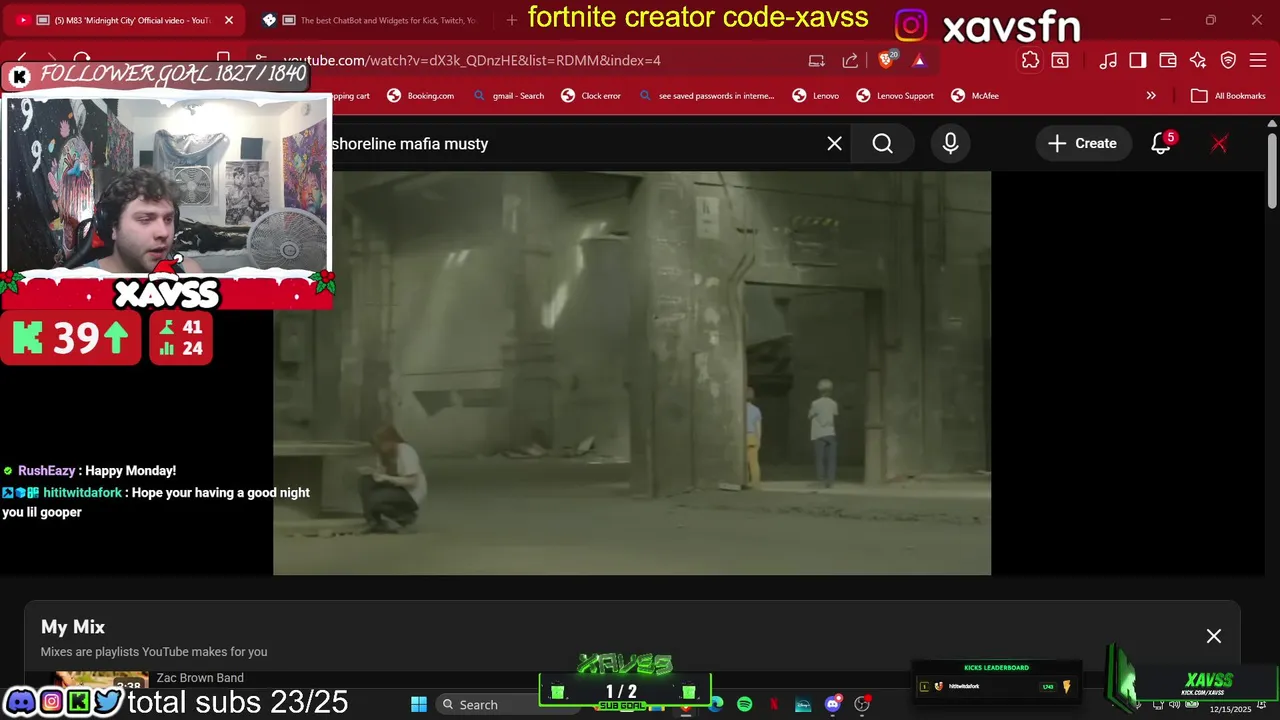Click the page vertical scrollbar
The width and height of the screenshot is (1280, 720).
(1272, 170)
